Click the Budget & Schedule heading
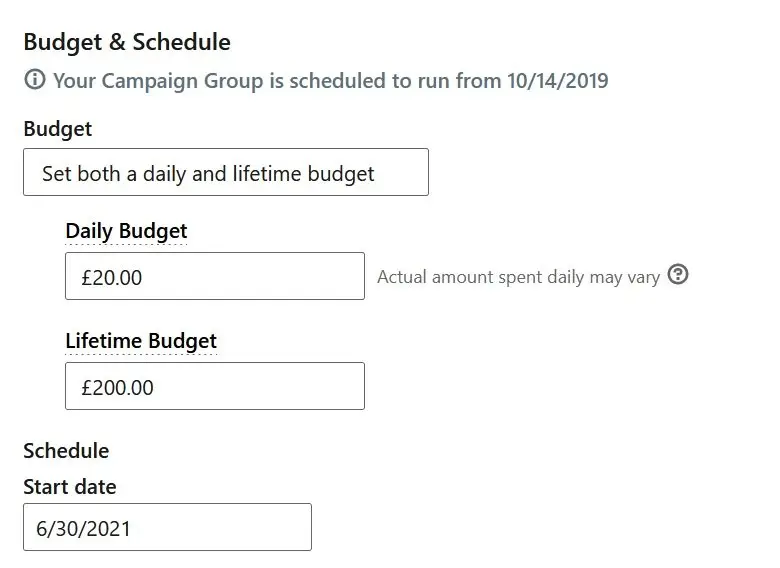The width and height of the screenshot is (780, 568). pyautogui.click(x=127, y=42)
